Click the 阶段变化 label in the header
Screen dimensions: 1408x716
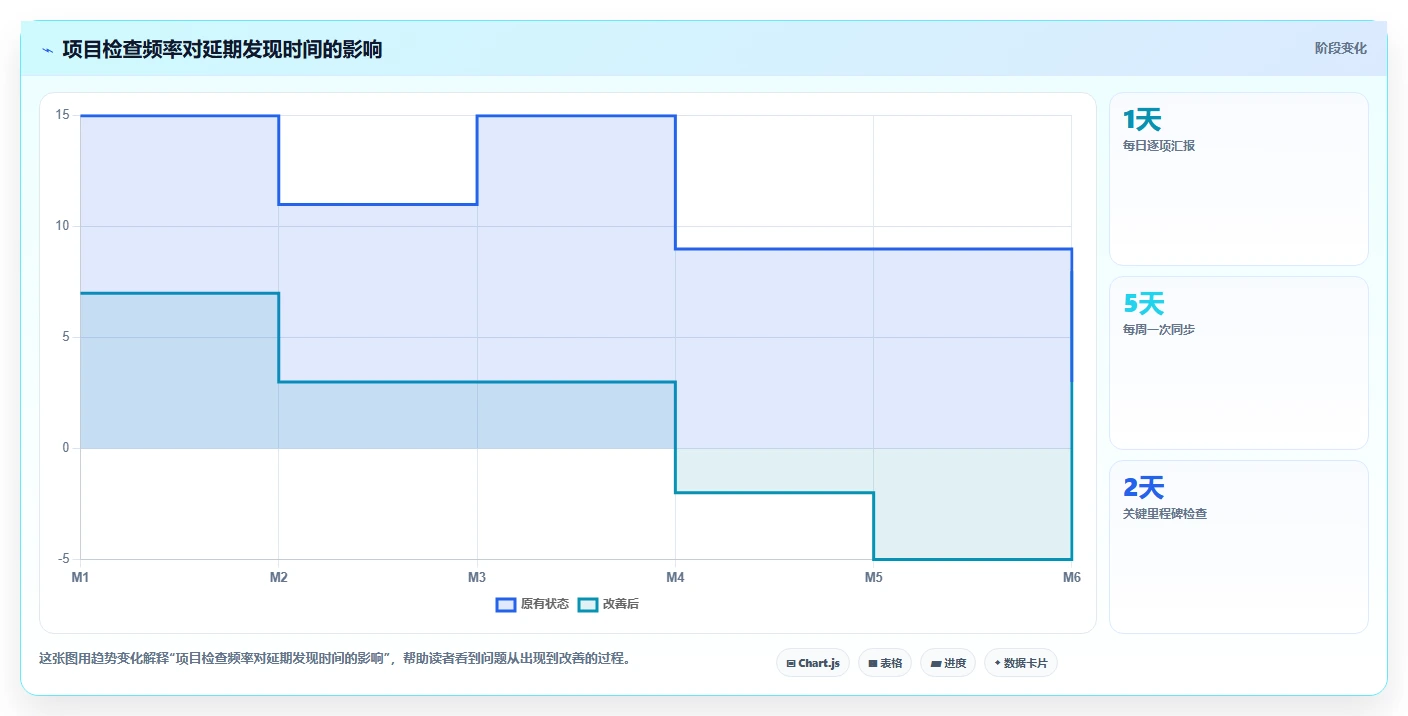[1340, 48]
